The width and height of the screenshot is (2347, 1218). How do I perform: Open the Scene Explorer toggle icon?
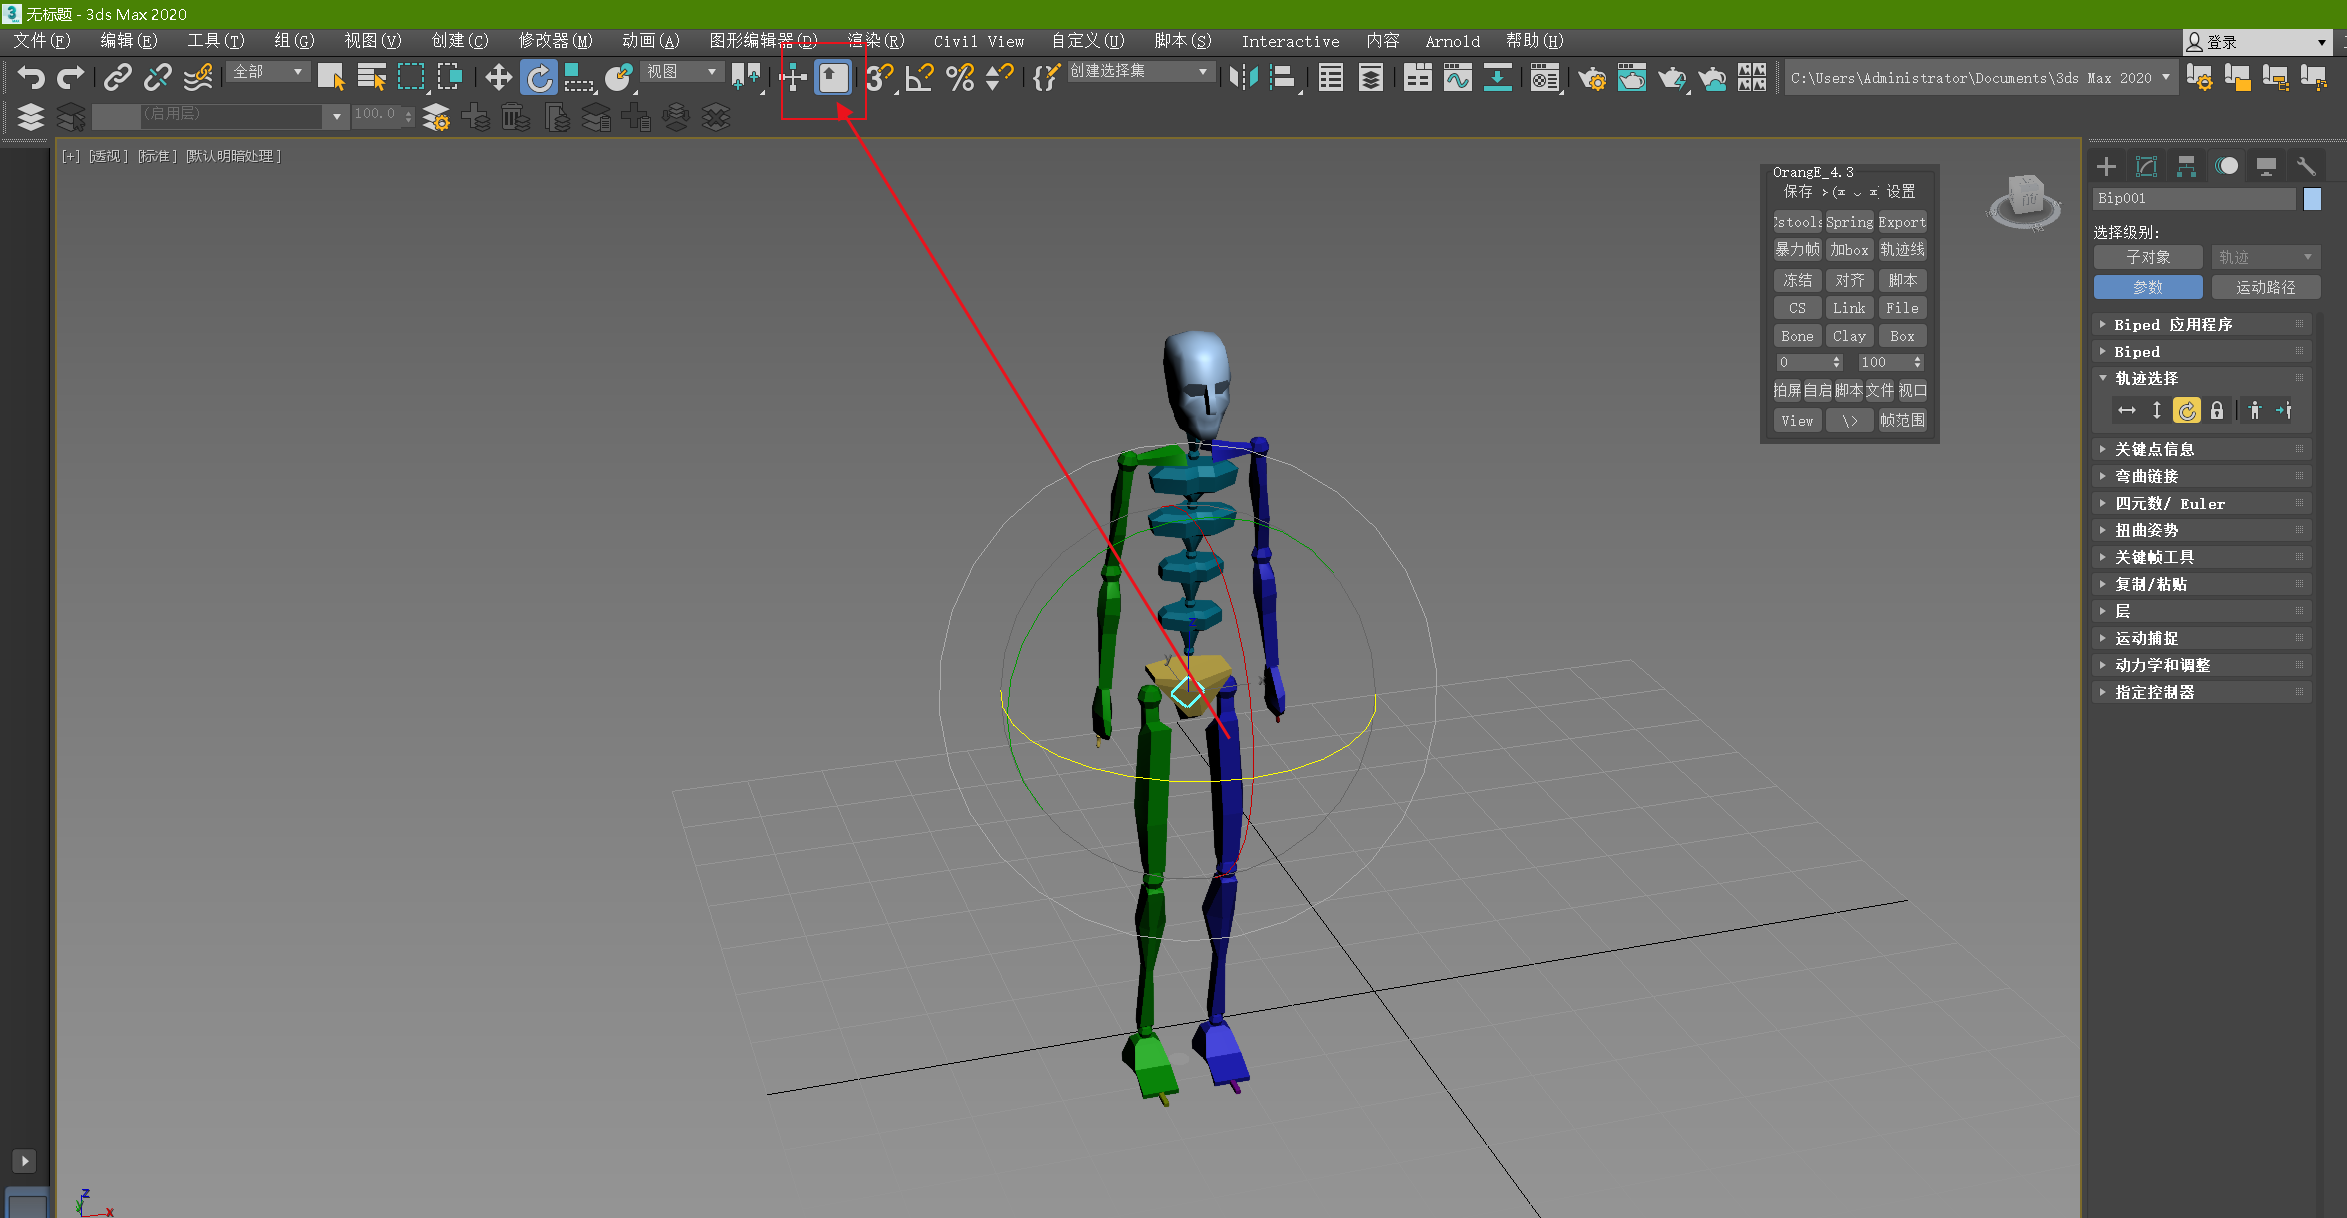point(1331,77)
